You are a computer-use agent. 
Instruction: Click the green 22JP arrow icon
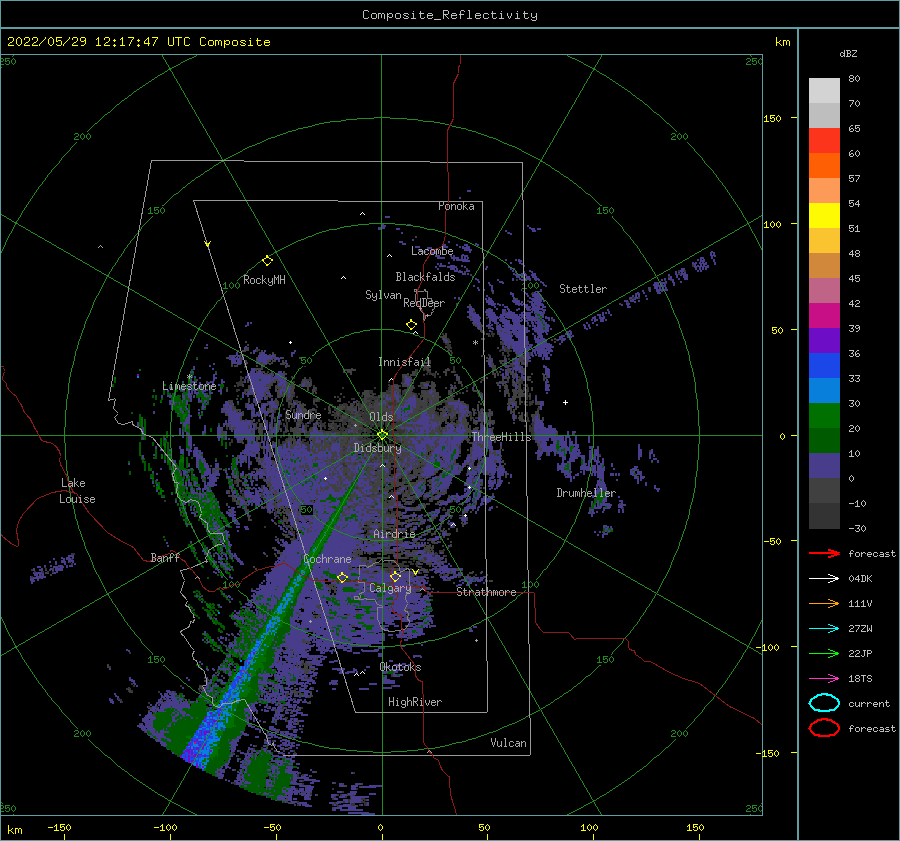[824, 653]
